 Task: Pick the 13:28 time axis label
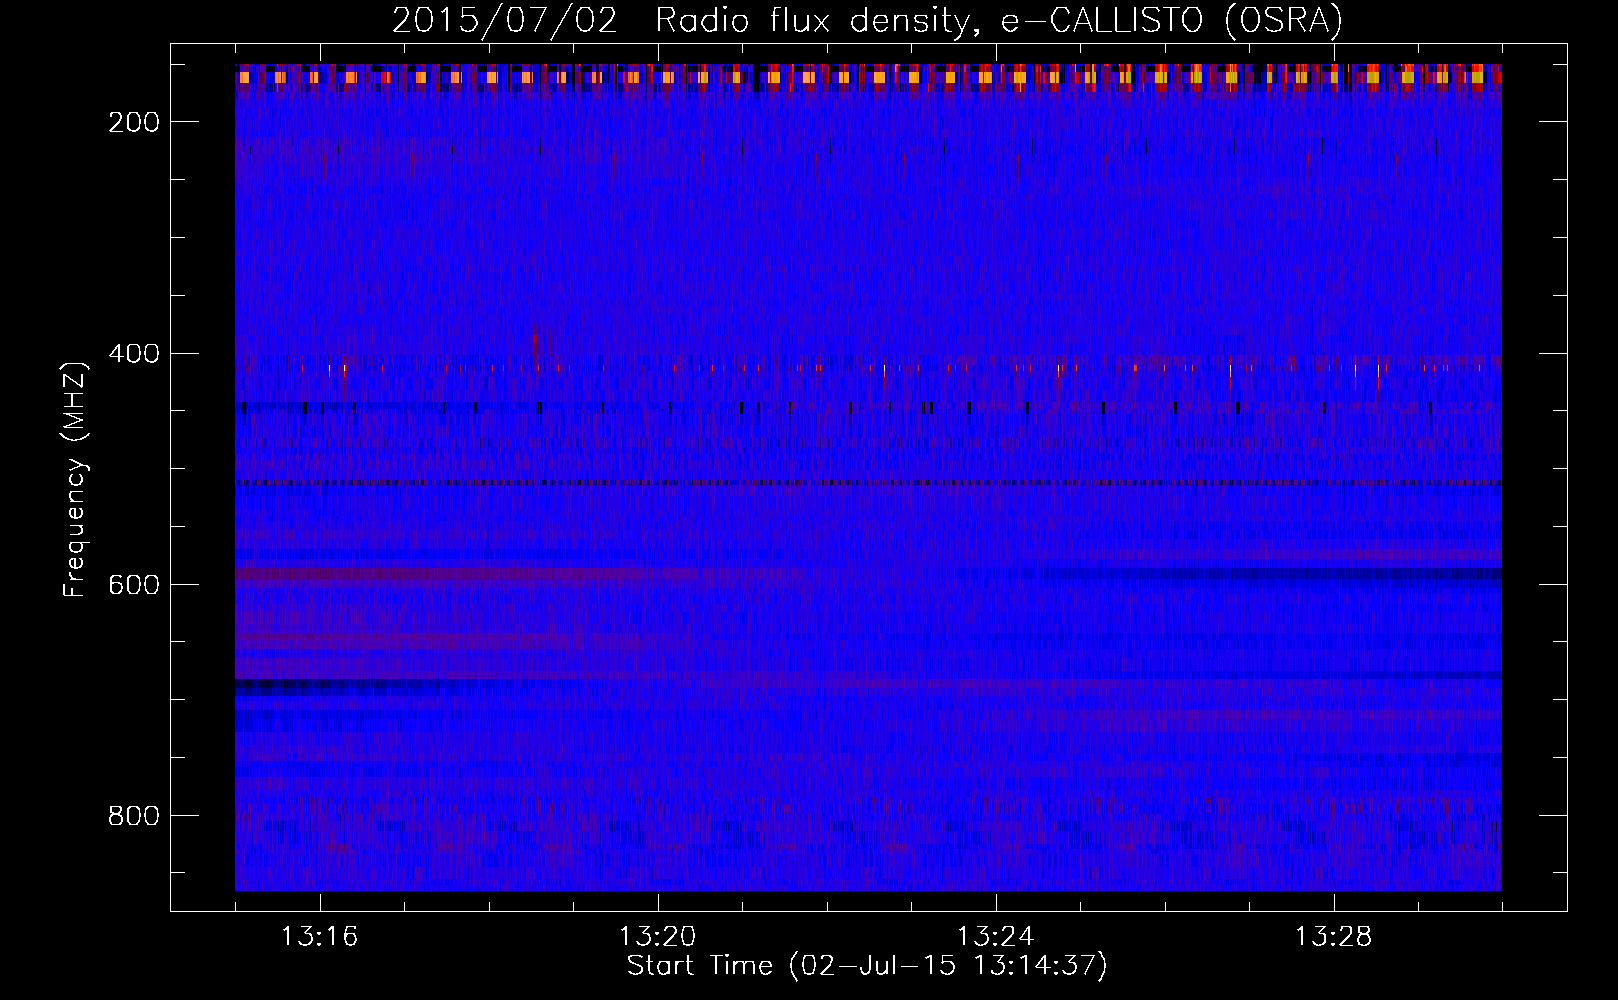[x=1333, y=937]
